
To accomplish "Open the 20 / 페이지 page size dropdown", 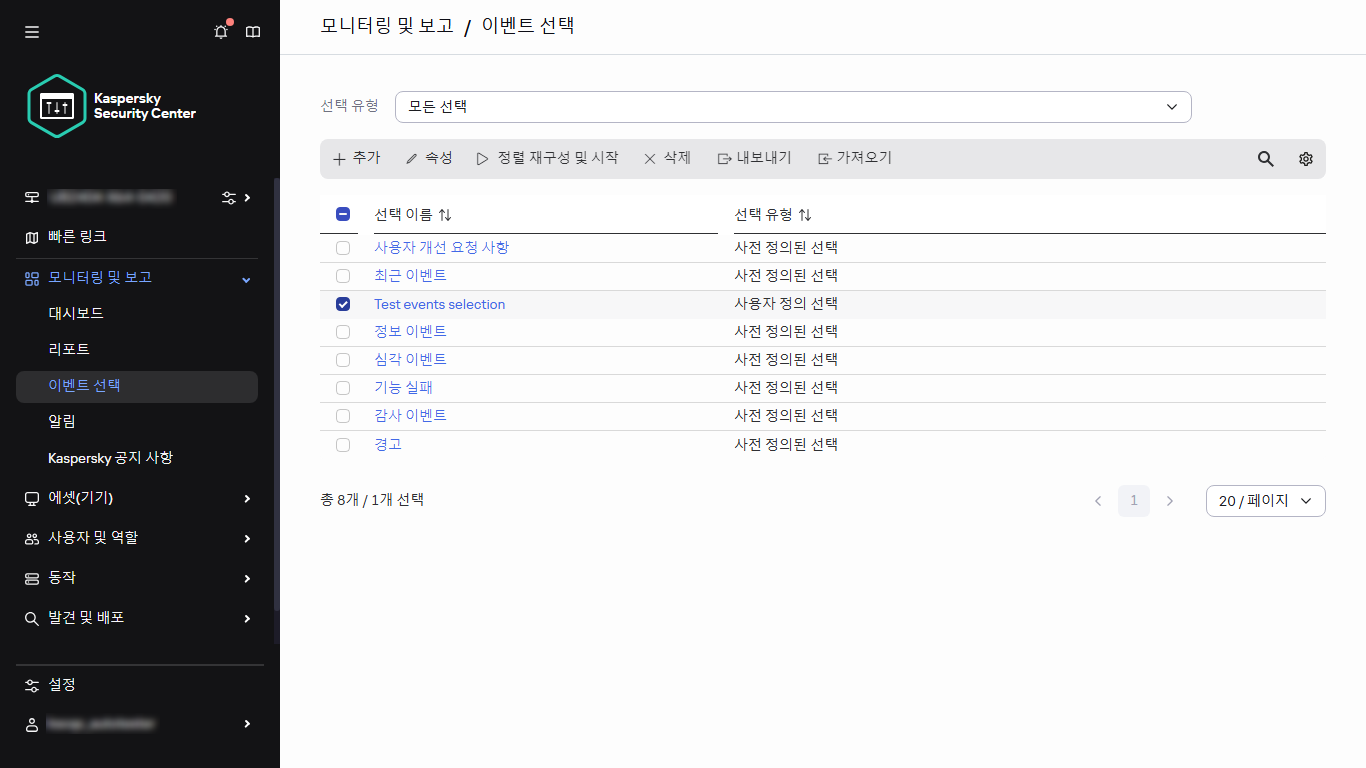I will [1266, 500].
